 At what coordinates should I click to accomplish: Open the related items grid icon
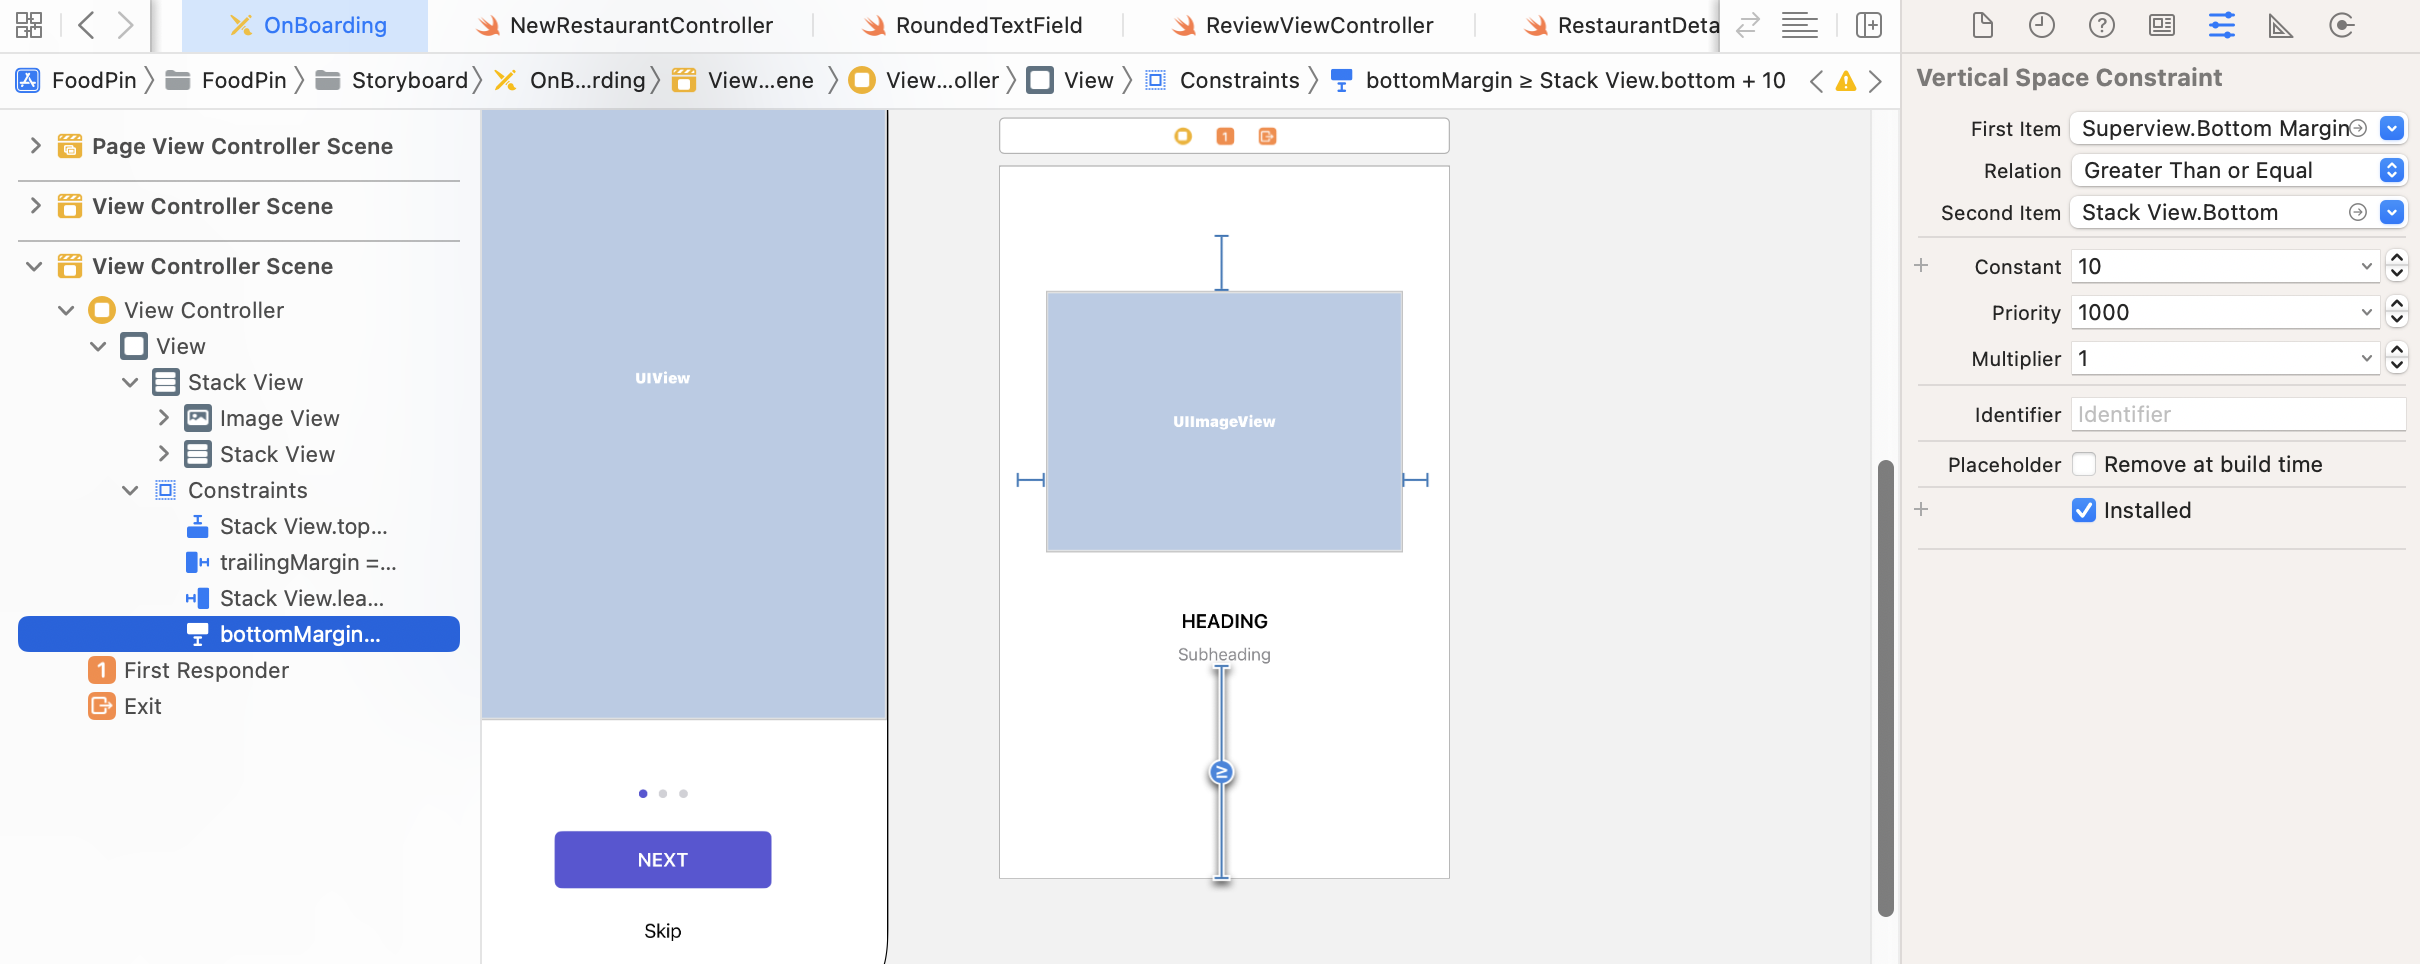29,25
